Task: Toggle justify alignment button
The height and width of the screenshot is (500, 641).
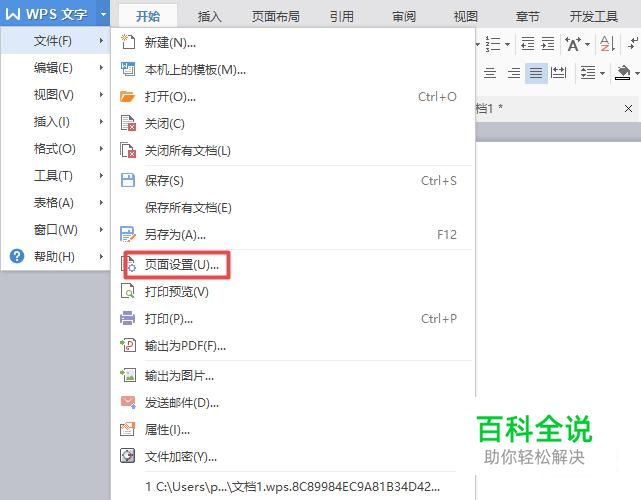Action: (x=536, y=73)
